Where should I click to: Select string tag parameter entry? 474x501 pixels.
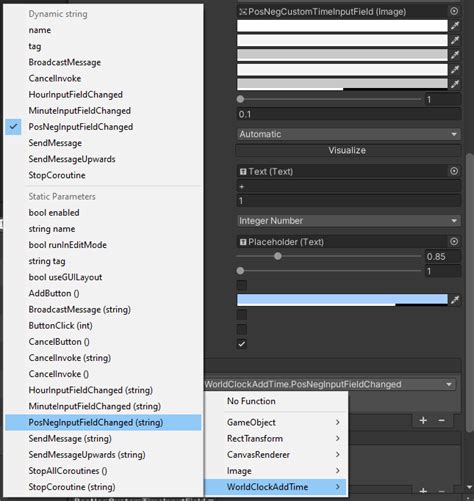pos(103,261)
